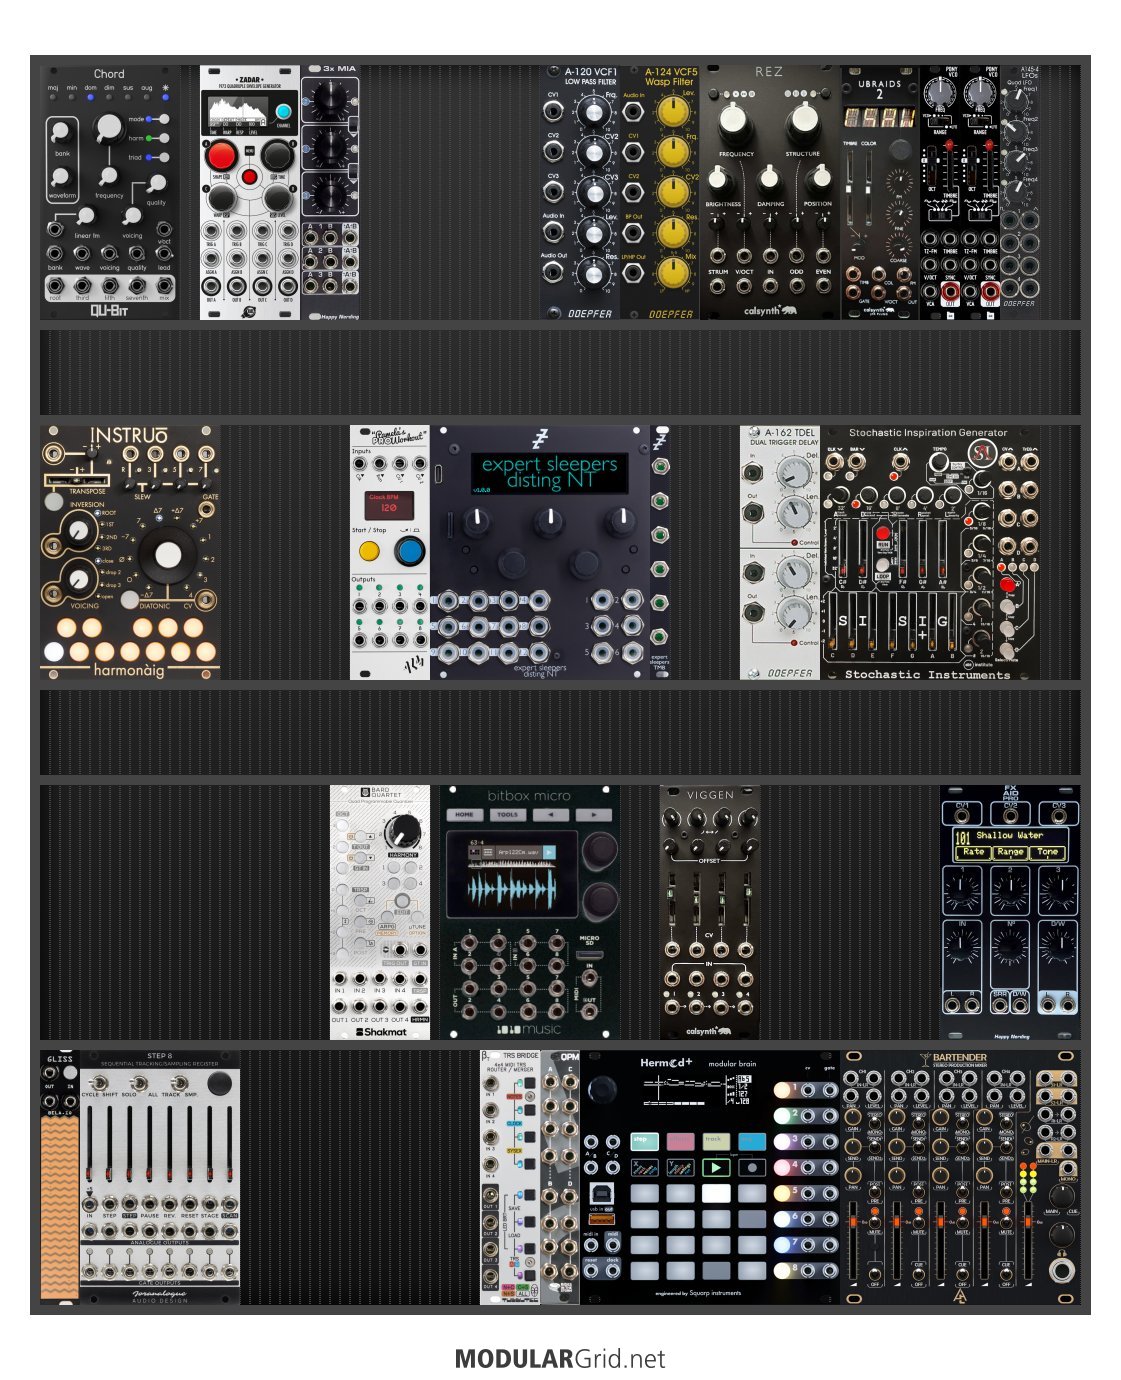This screenshot has width=1121, height=1380.
Task: Turn the harmonaig Voicing knob
Action: [x=78, y=578]
